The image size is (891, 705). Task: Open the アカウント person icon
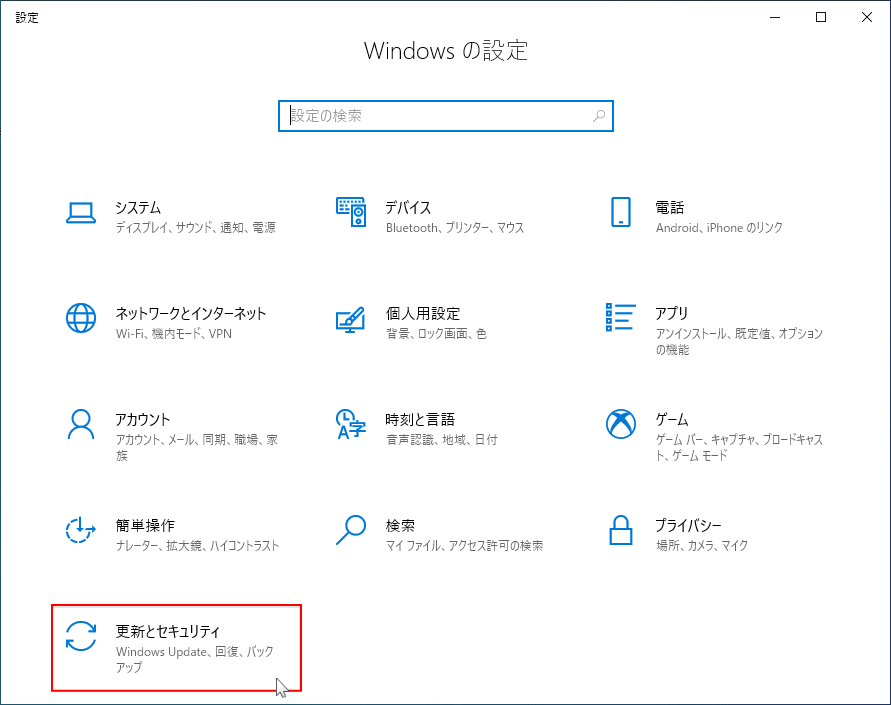click(x=81, y=424)
